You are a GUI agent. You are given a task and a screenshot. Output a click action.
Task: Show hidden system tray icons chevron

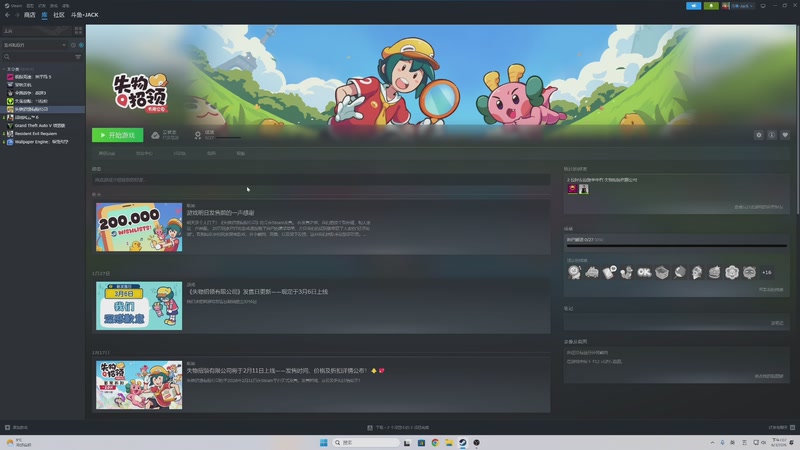(x=712, y=442)
